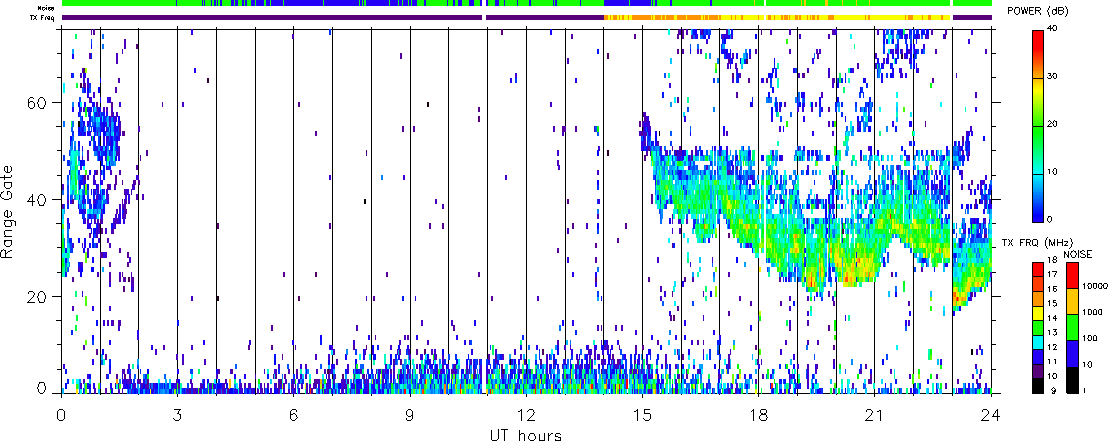This screenshot has height=441, width=1108.
Task: Click the Range Gate axis title
Action: click(8, 211)
